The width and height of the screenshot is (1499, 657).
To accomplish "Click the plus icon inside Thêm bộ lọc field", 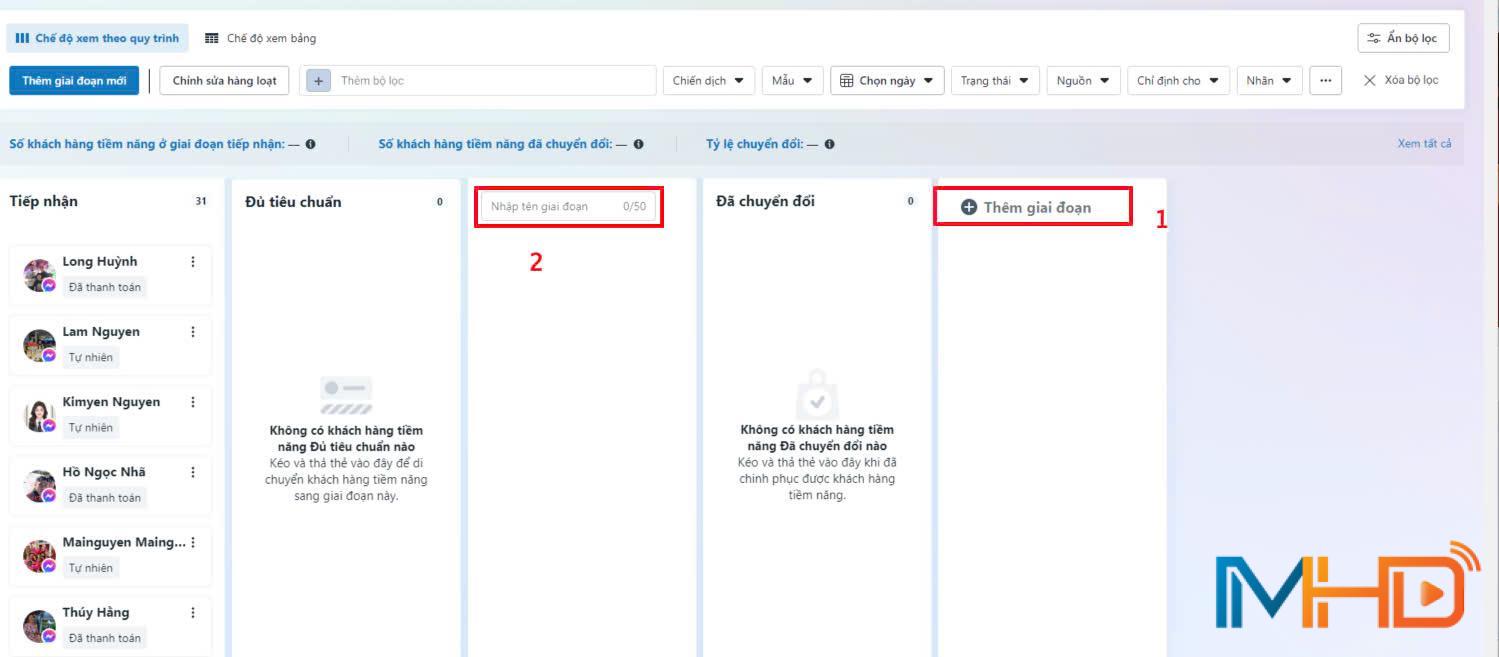I will [x=318, y=80].
